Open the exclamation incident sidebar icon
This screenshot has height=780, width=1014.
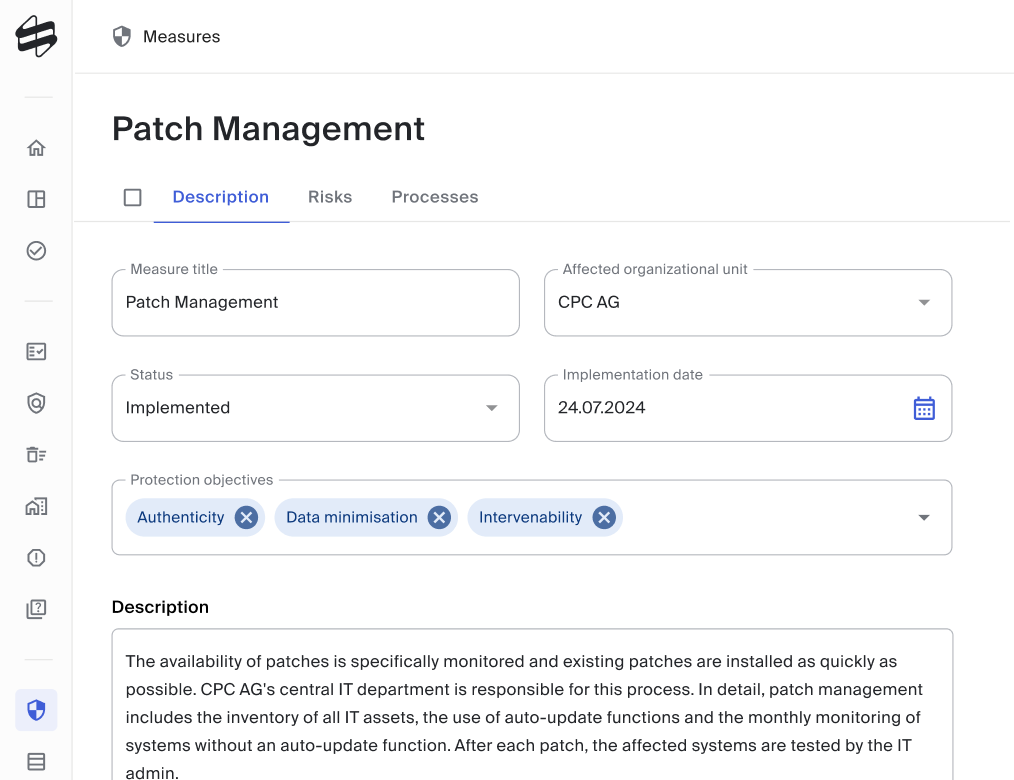pyautogui.click(x=36, y=558)
